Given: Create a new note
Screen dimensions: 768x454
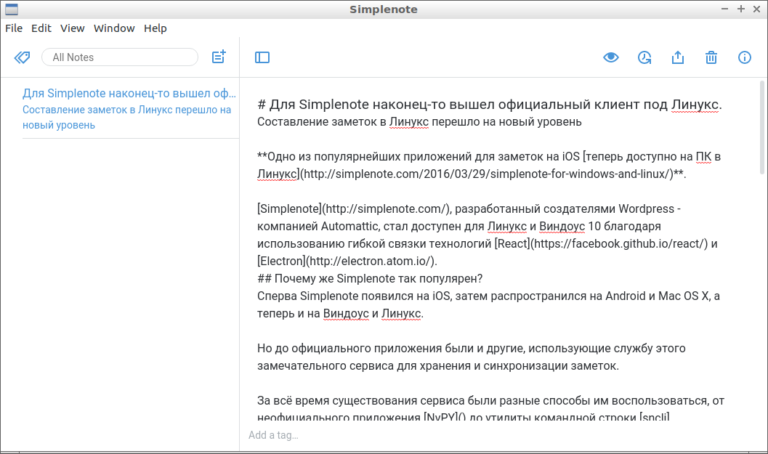Looking at the screenshot, I should point(218,57).
